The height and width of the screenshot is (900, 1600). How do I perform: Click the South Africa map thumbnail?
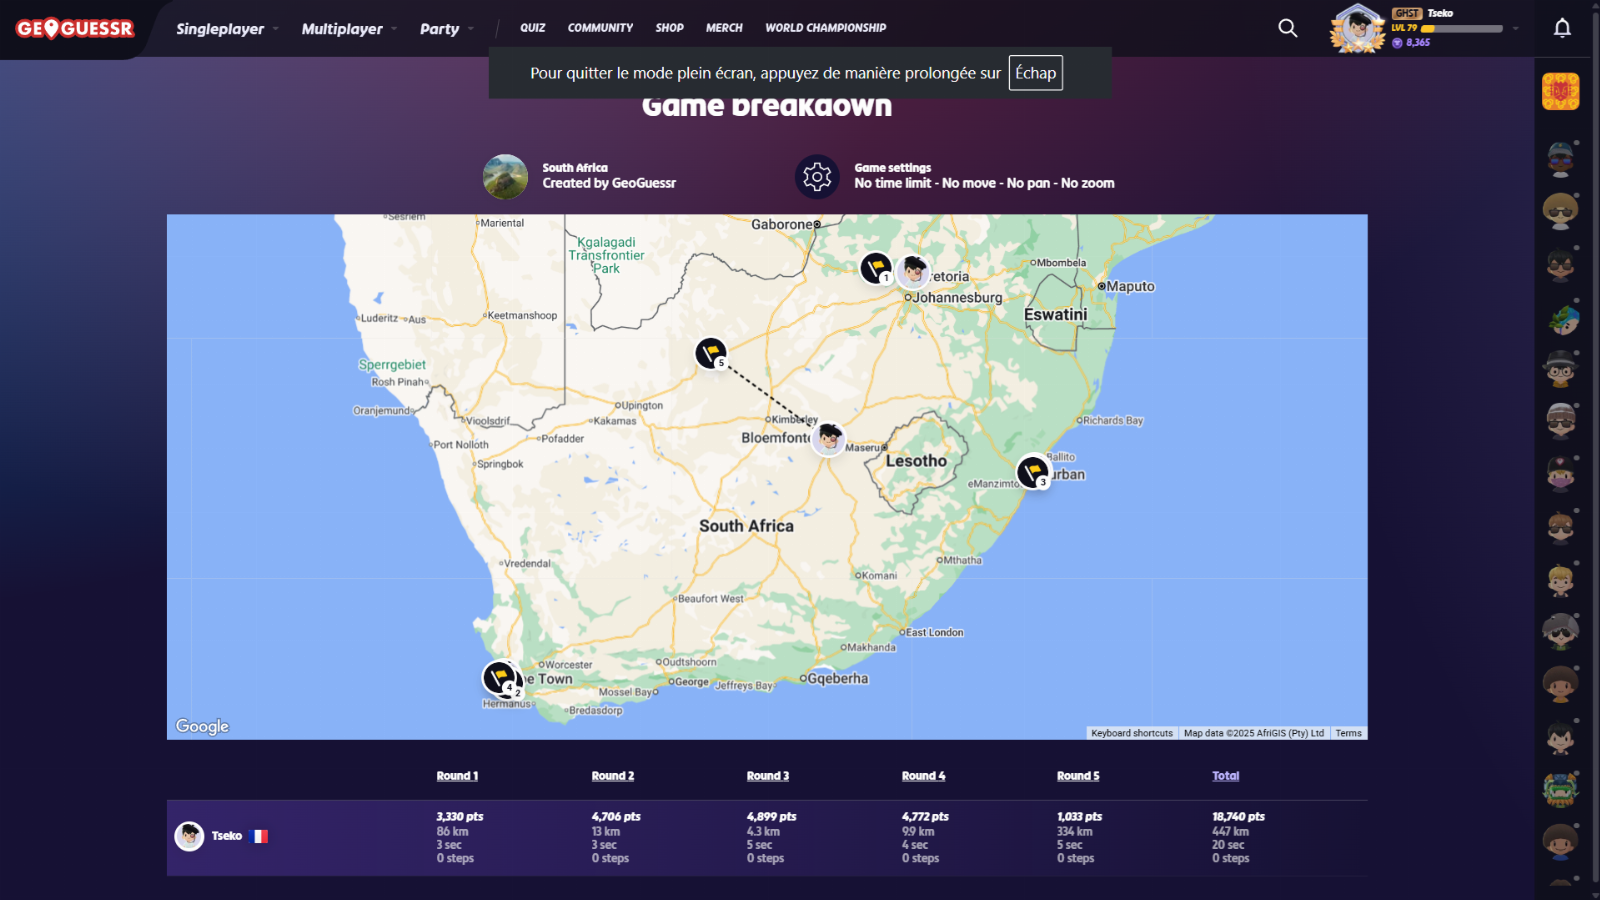pos(505,177)
